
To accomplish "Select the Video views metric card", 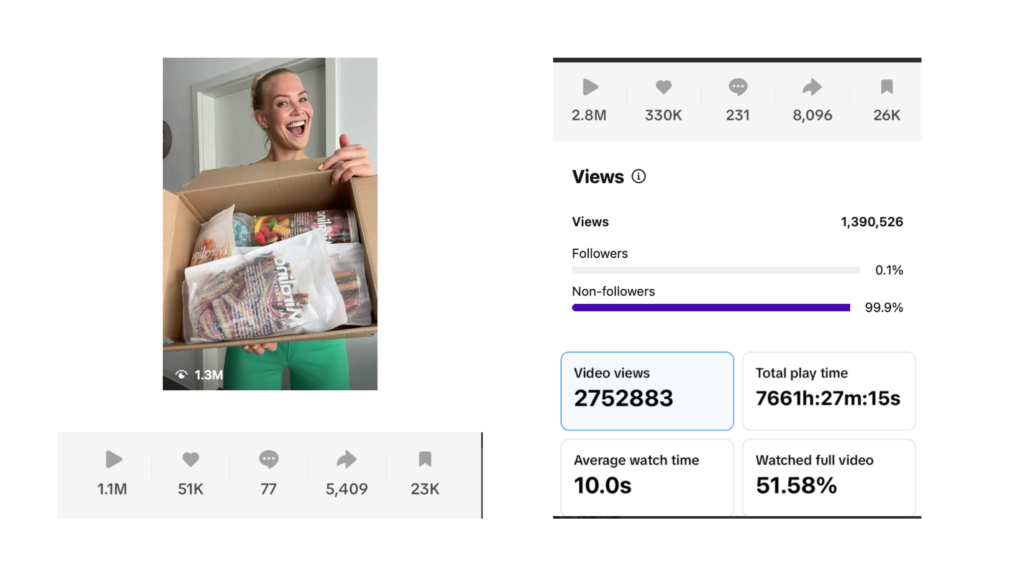I will pyautogui.click(x=647, y=391).
